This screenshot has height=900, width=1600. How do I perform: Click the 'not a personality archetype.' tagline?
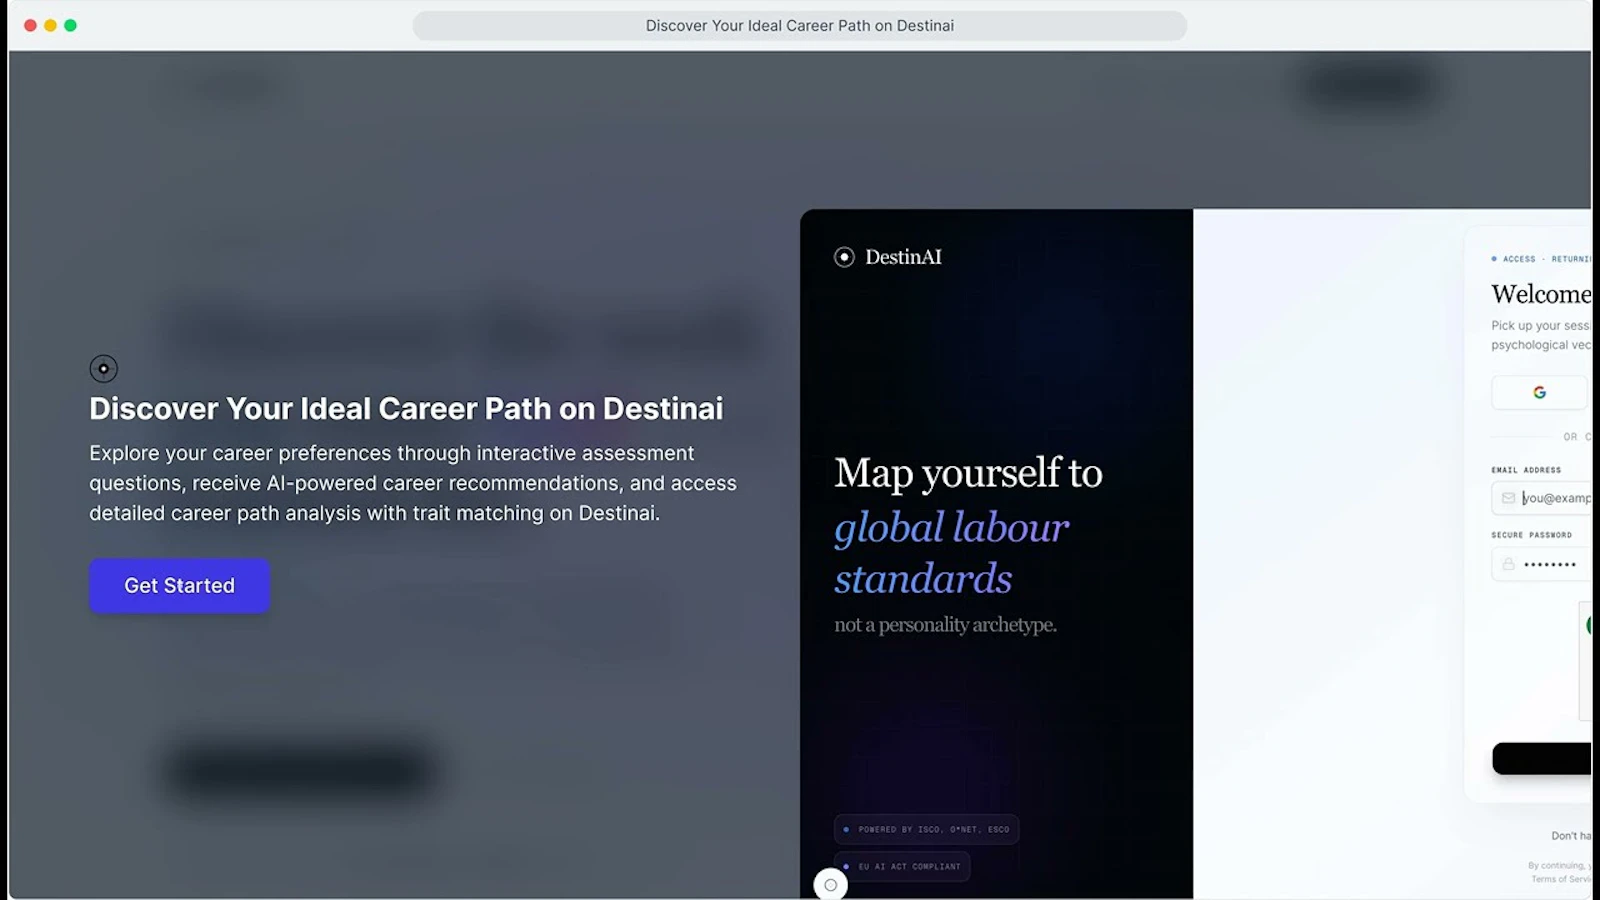(x=945, y=625)
